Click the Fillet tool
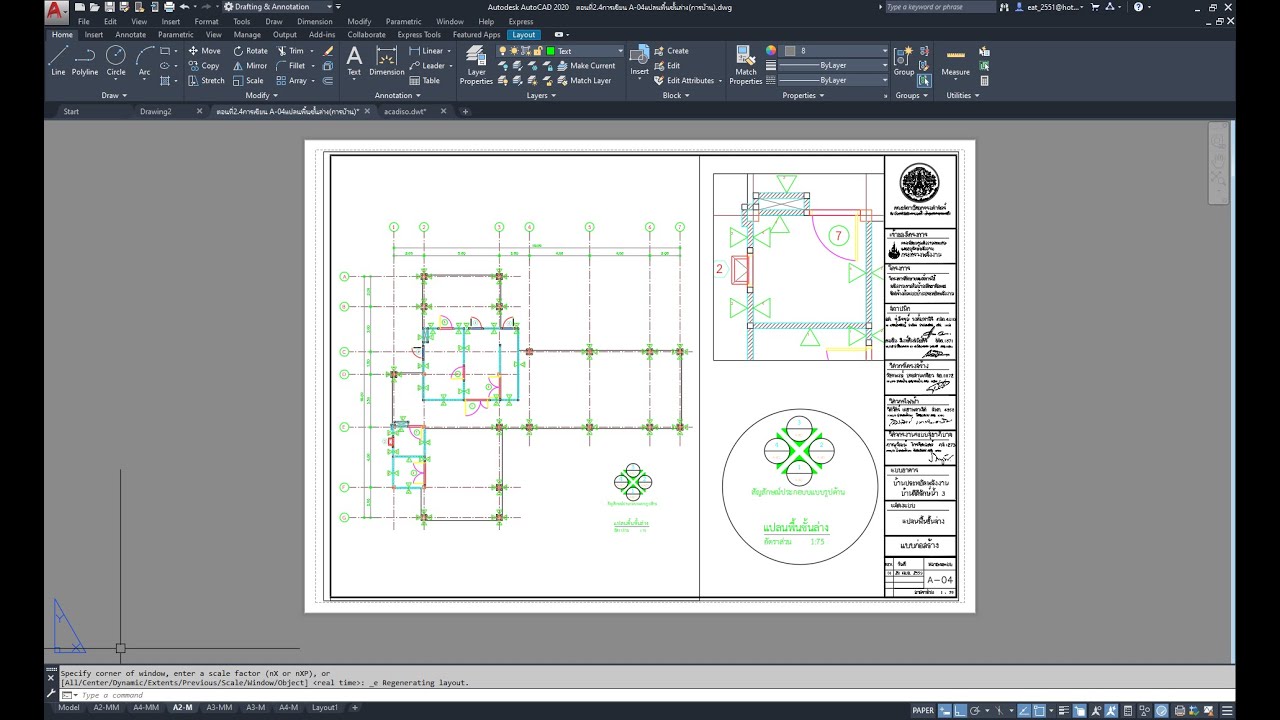Viewport: 1280px width, 720px height. pyautogui.click(x=291, y=66)
